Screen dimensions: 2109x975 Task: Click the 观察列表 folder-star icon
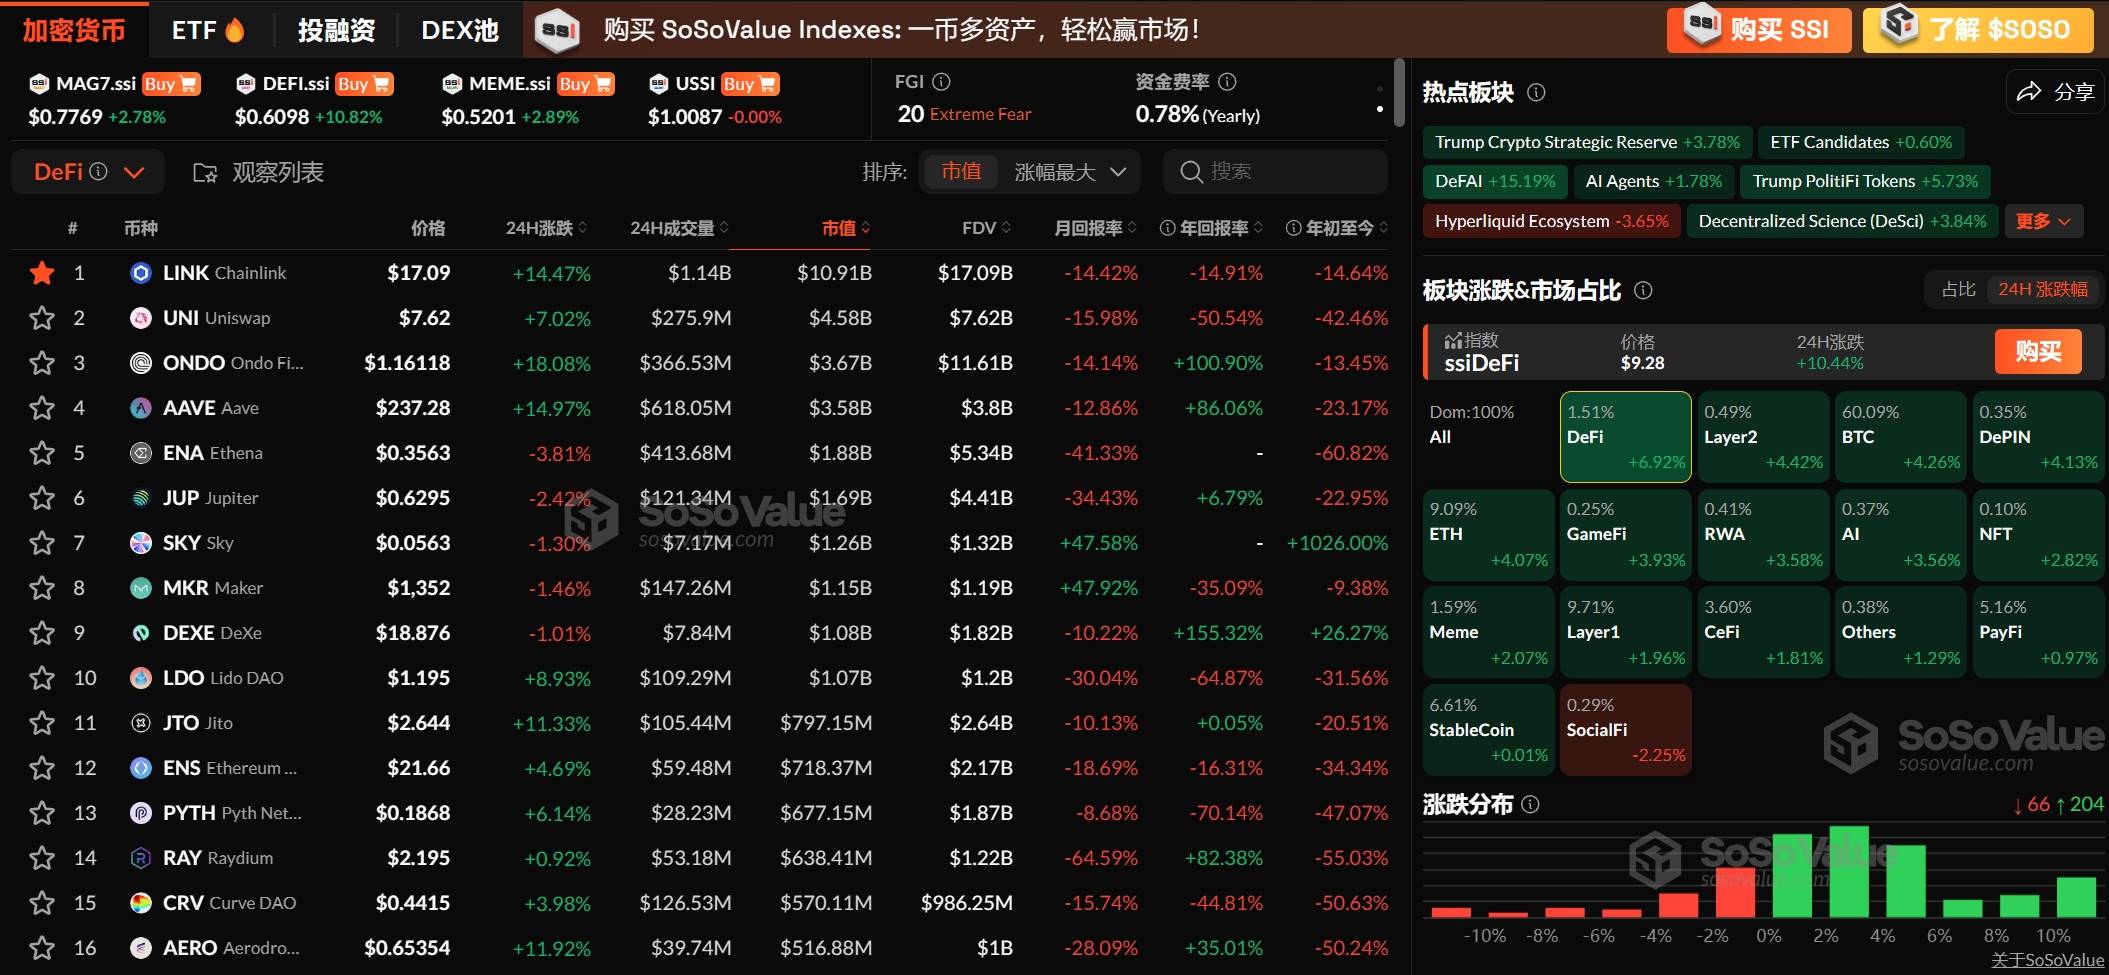(x=205, y=173)
